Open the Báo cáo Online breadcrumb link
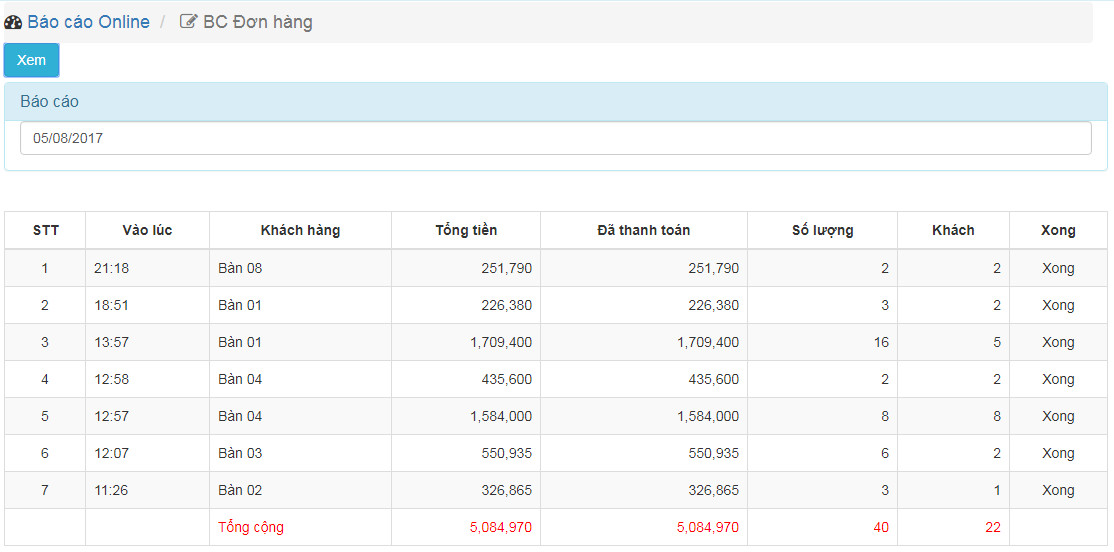Image resolution: width=1114 pixels, height=552 pixels. (88, 22)
